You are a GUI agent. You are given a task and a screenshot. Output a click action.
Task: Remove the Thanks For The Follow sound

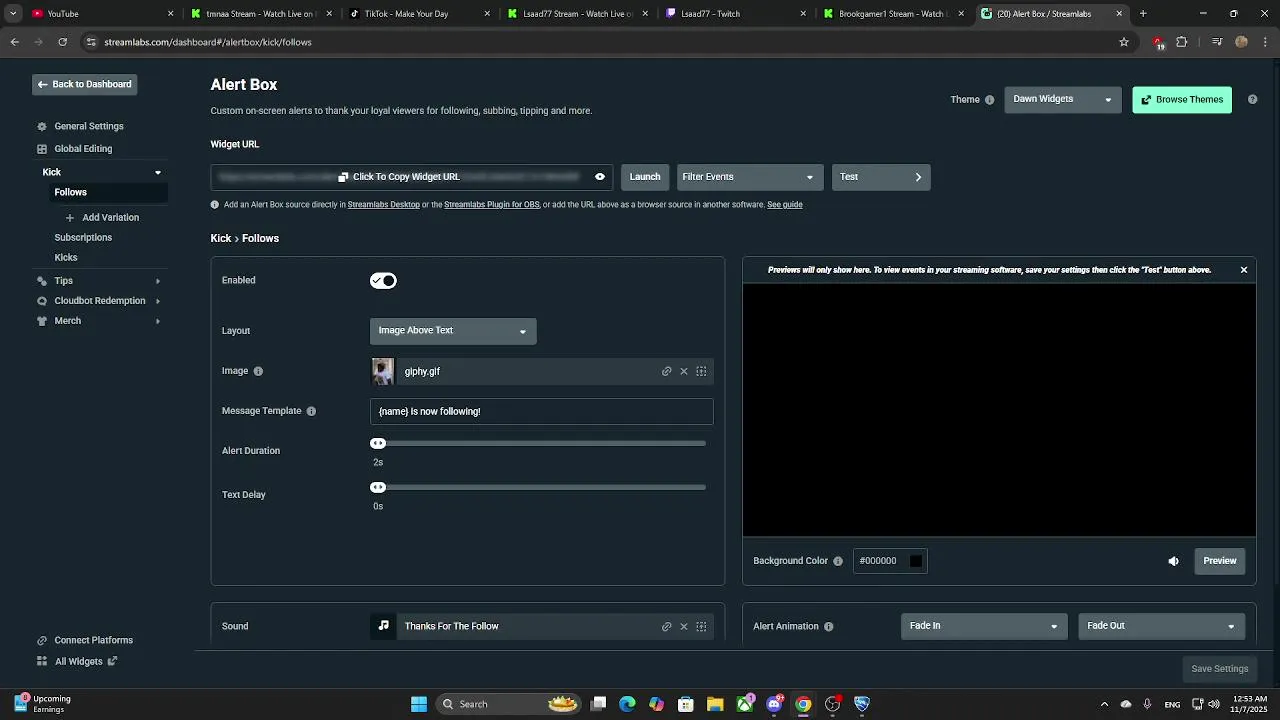(x=684, y=627)
